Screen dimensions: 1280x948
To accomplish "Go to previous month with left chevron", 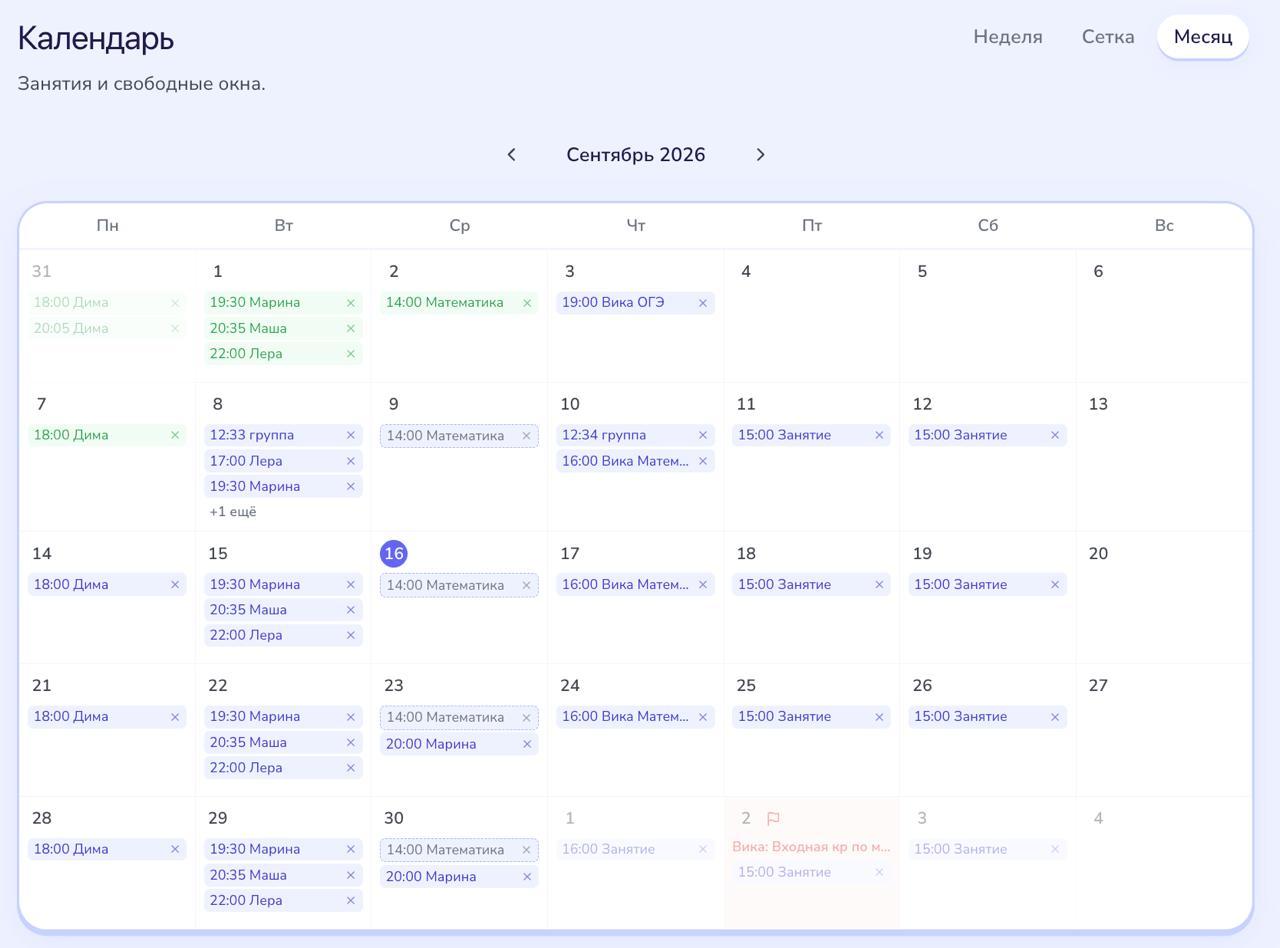I will [512, 155].
